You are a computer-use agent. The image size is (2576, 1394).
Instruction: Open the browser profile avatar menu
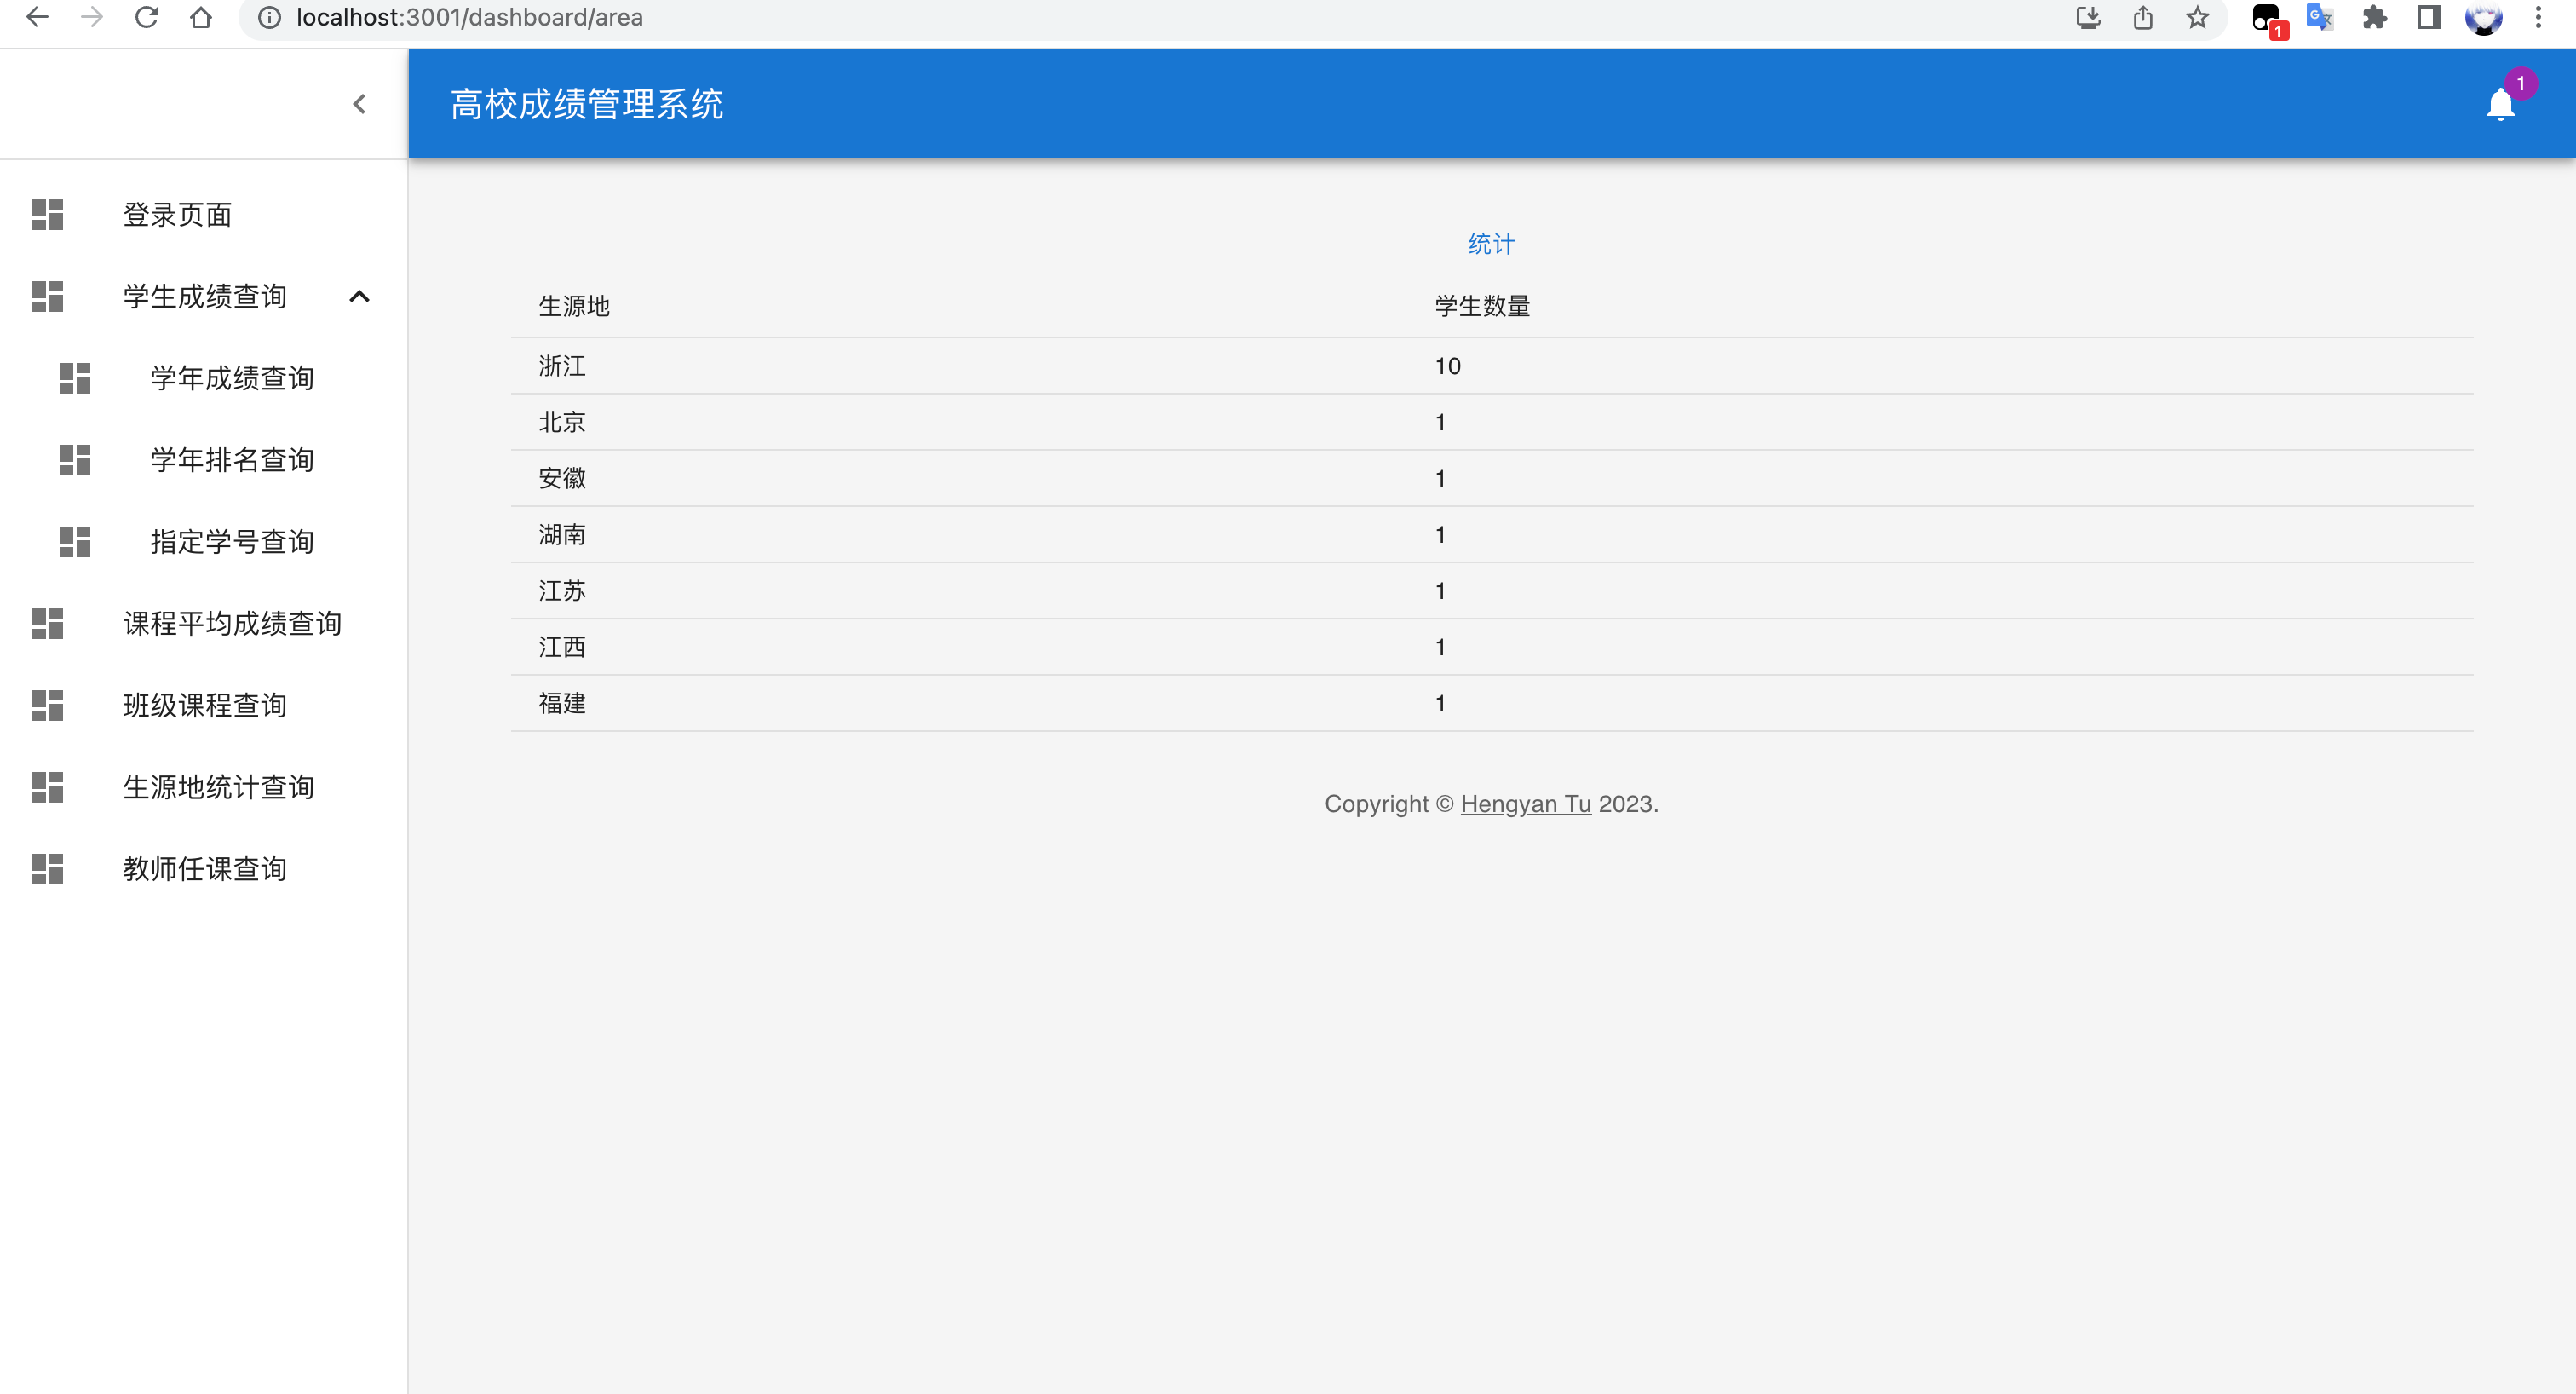tap(2483, 17)
